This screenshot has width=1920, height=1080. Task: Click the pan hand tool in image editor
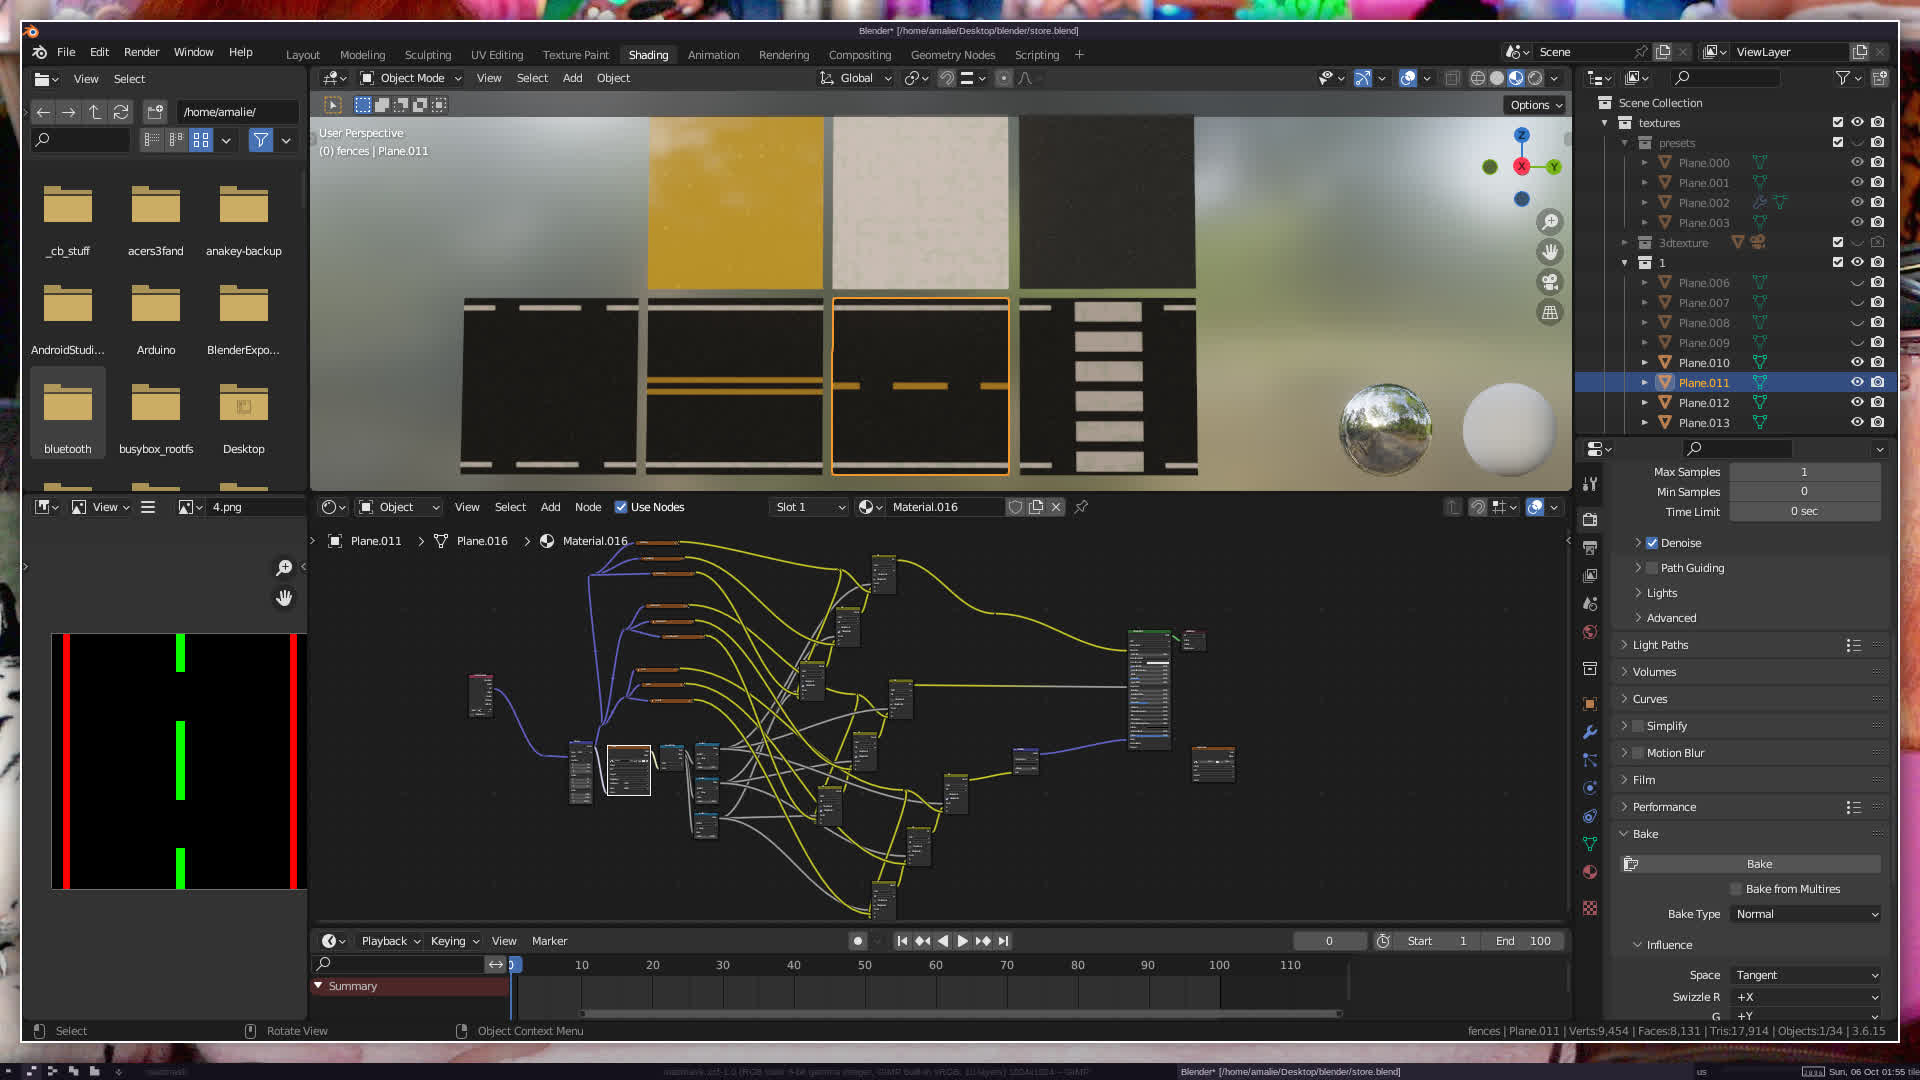click(284, 598)
